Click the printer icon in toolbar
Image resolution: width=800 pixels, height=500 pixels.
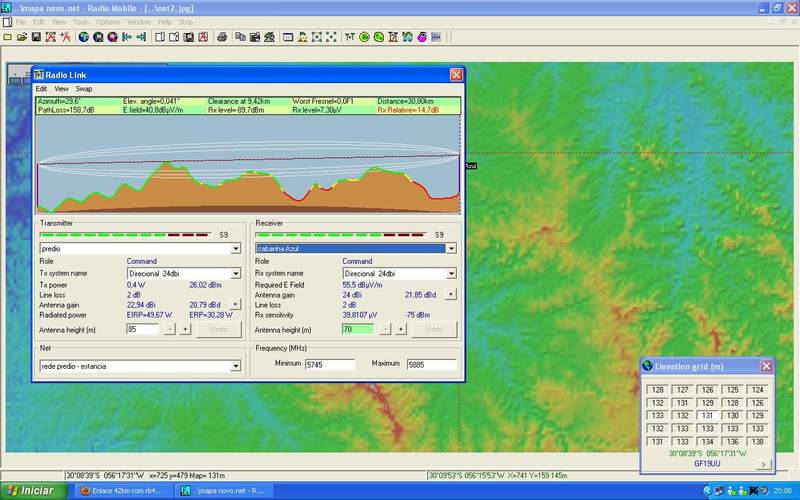coord(221,37)
